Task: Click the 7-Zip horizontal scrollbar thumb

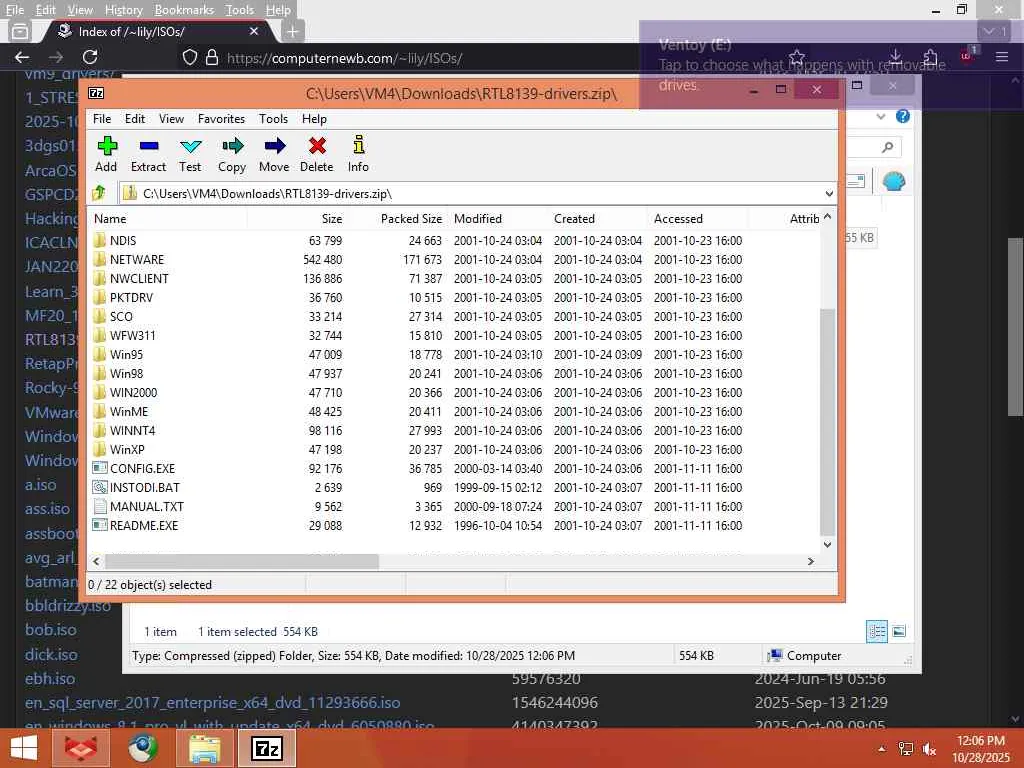Action: [242, 561]
